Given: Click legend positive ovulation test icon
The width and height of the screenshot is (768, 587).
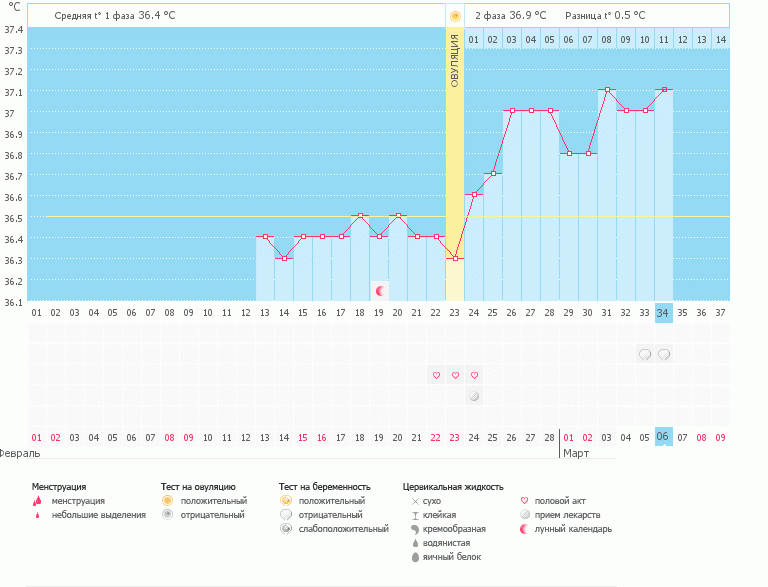Looking at the screenshot, I should 168,501.
